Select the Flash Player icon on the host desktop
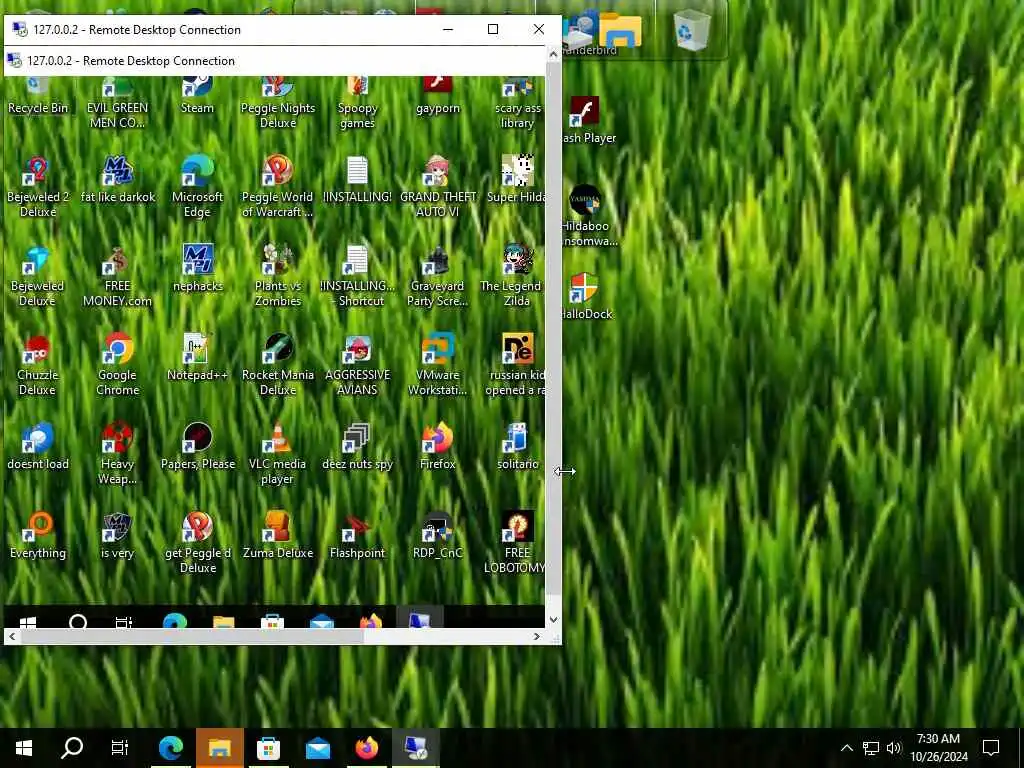 pyautogui.click(x=589, y=121)
